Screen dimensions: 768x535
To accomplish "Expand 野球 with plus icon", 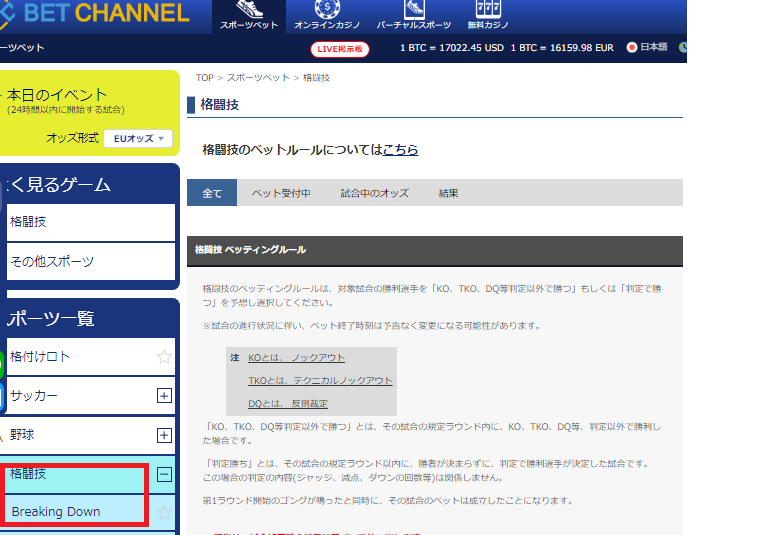I will (164, 435).
